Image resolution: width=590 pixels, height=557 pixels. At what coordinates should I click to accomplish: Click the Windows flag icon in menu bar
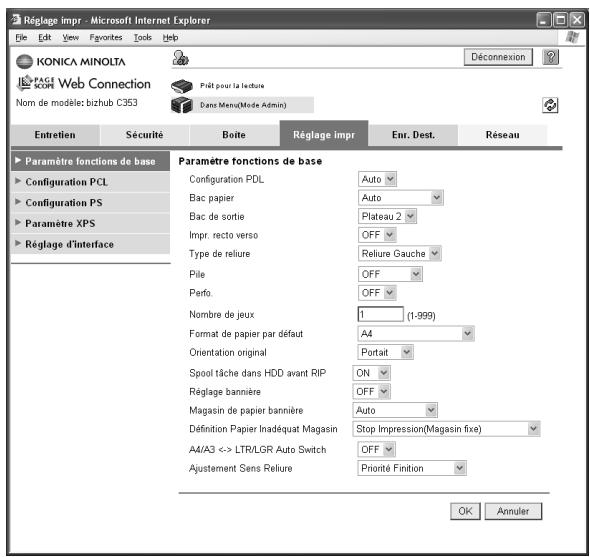pos(572,37)
